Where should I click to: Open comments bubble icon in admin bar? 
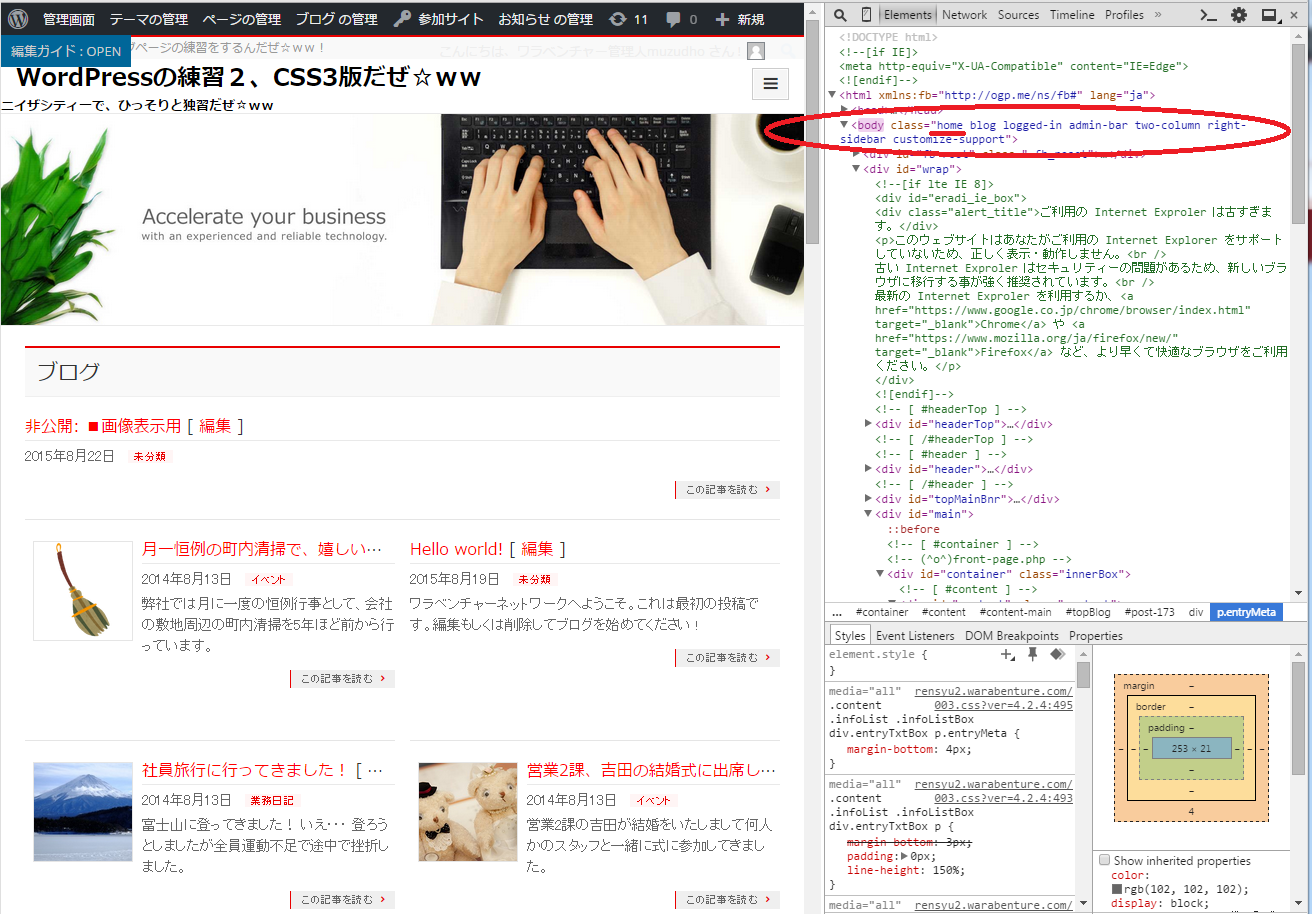point(674,19)
